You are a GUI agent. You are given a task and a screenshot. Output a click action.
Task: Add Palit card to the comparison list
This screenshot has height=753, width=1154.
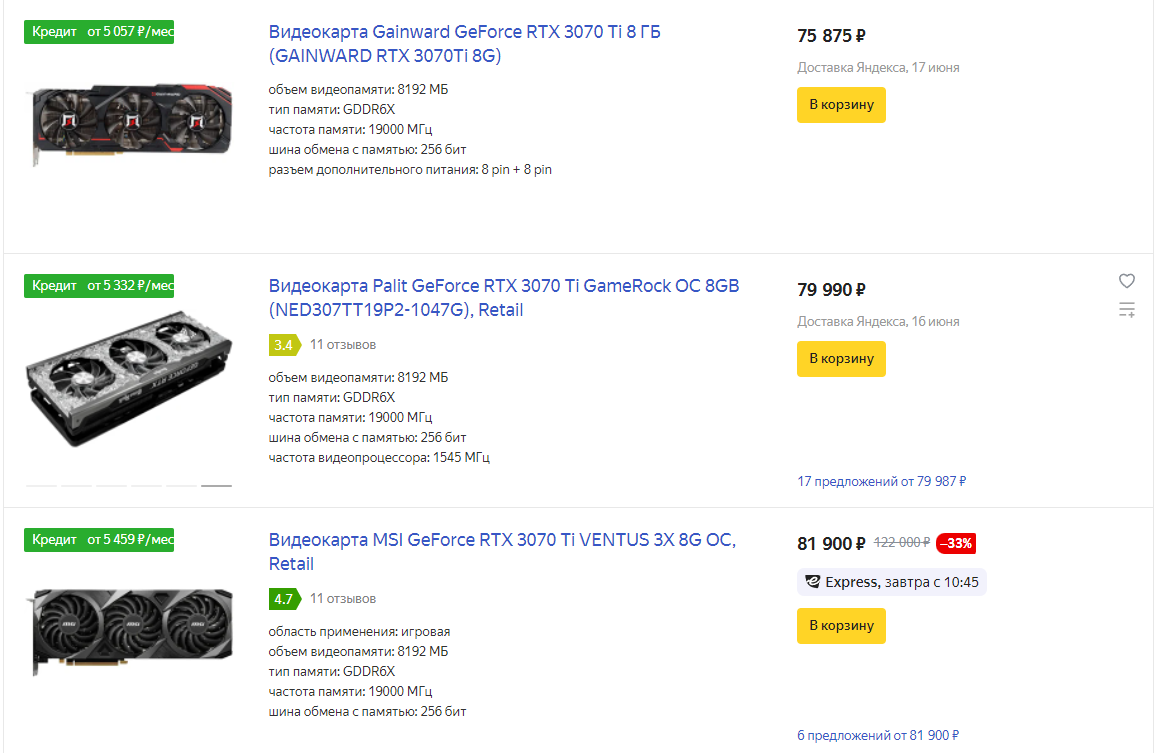[x=1127, y=310]
